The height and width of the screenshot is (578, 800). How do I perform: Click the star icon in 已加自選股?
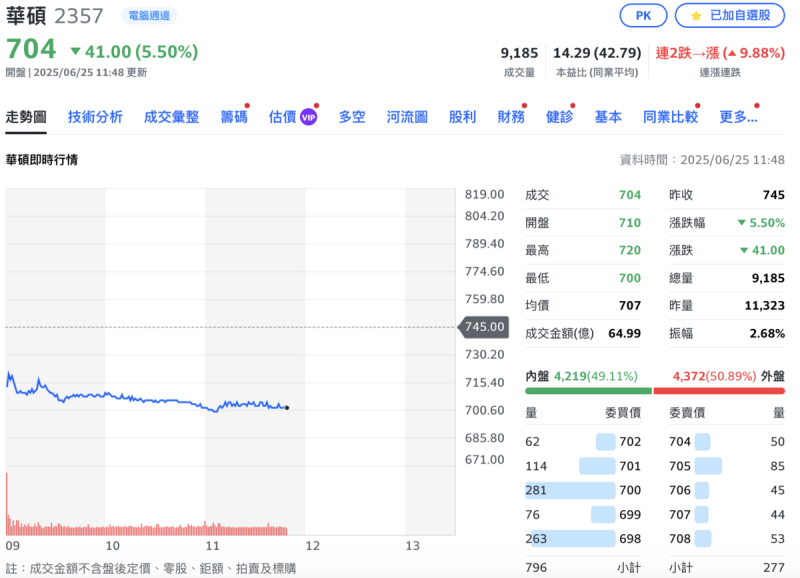(696, 16)
